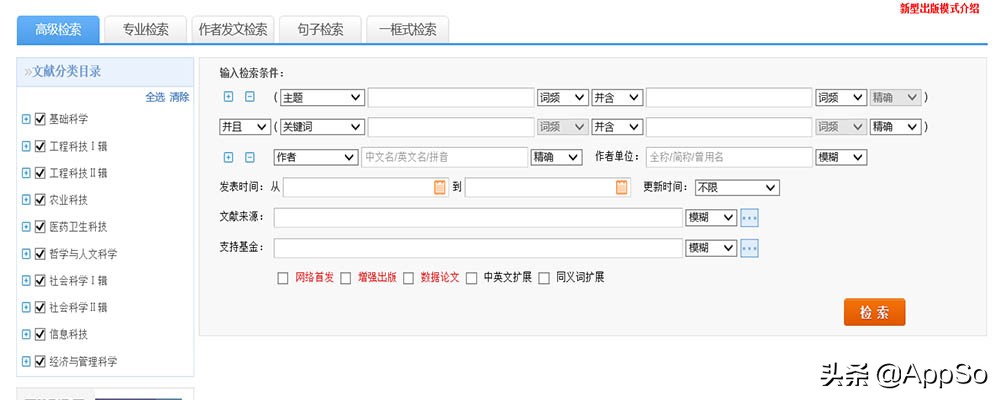Open the 关键词 field dropdown
Image resolution: width=1000 pixels, height=400 pixels.
[322, 127]
